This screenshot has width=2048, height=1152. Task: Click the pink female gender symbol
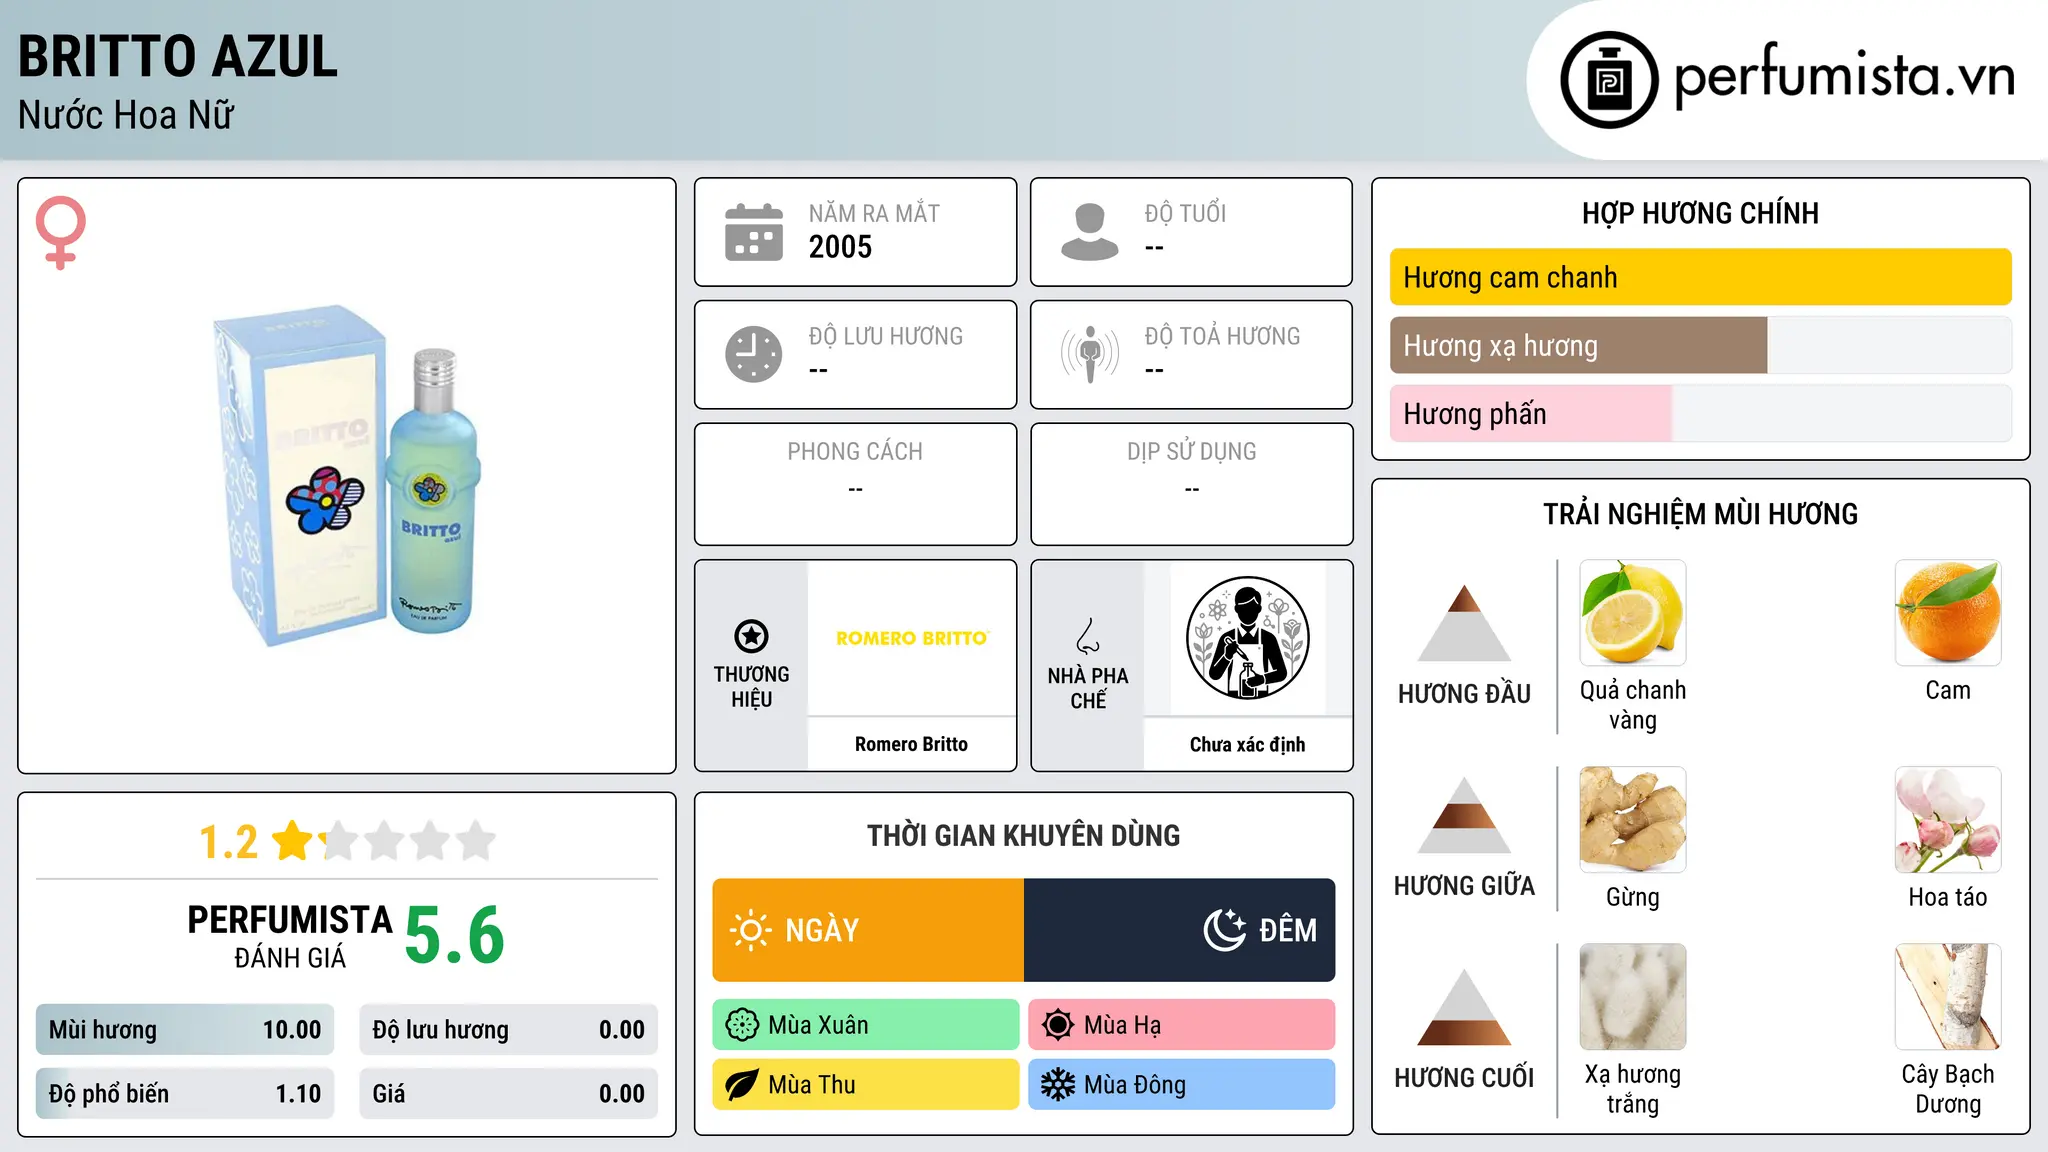click(61, 232)
